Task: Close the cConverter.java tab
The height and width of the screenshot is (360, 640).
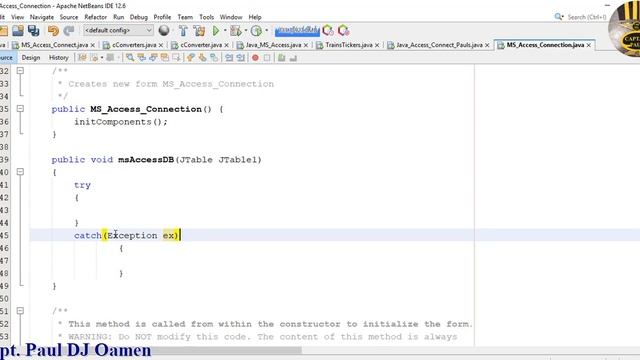Action: 226,45
